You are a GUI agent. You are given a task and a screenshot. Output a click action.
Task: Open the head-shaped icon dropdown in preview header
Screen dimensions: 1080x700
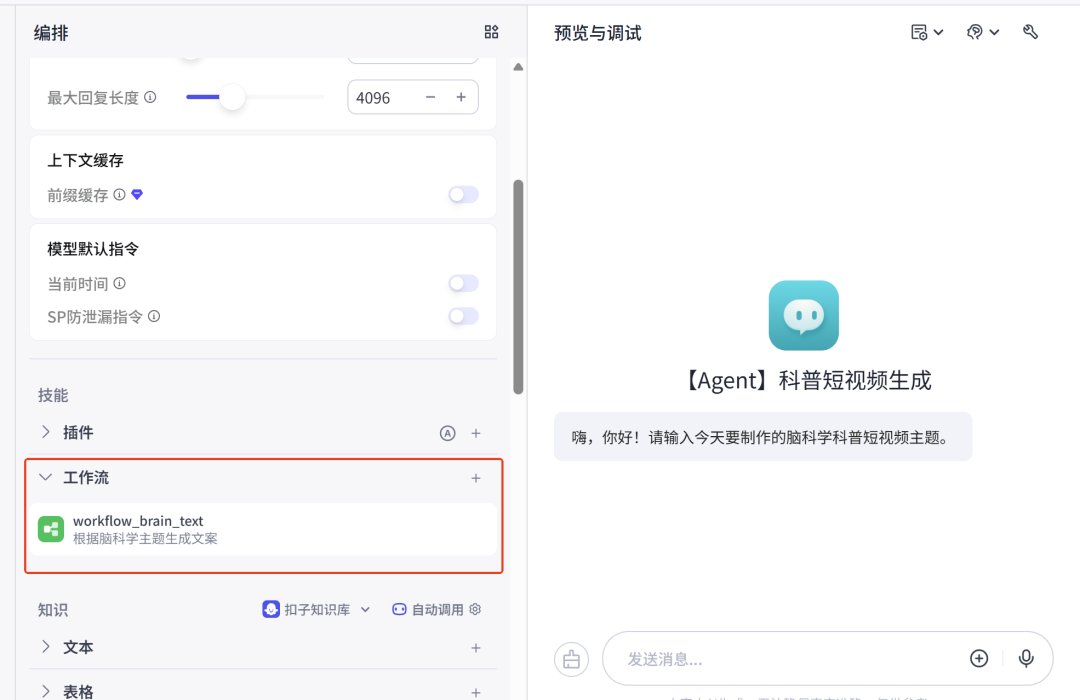tap(983, 32)
